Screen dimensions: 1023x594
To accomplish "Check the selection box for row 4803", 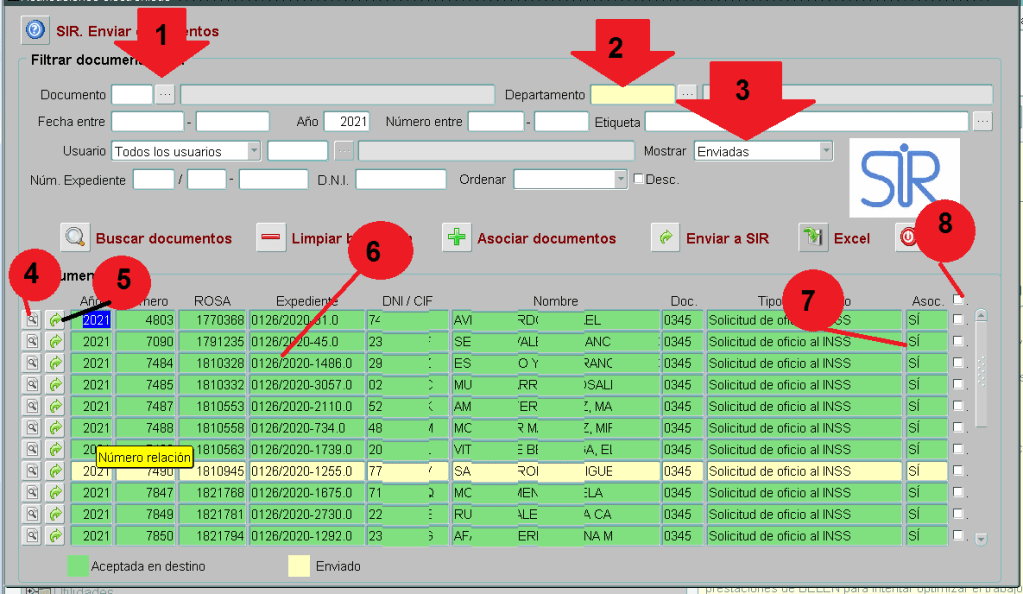I will coord(959,320).
